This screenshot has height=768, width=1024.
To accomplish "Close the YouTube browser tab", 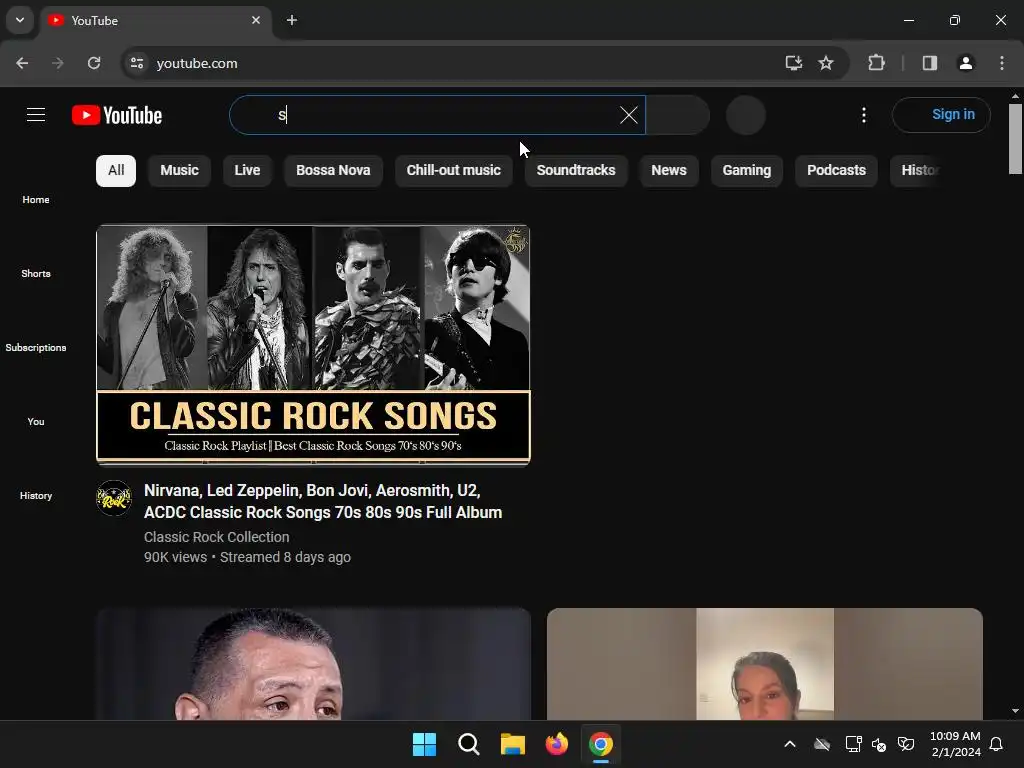I will click(x=256, y=20).
